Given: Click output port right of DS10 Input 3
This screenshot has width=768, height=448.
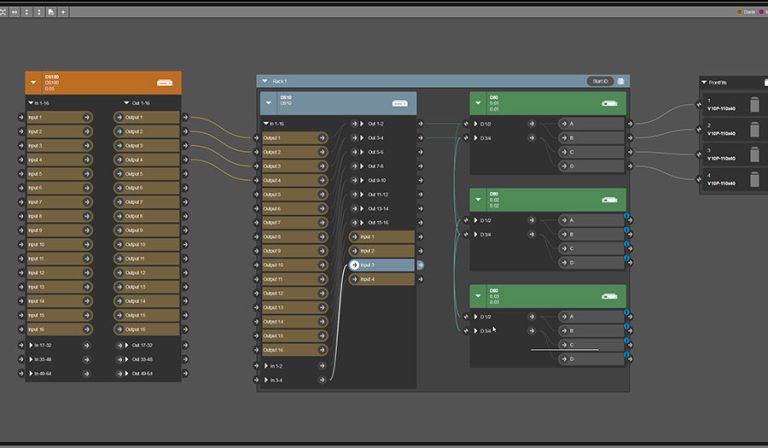Looking at the screenshot, I should point(420,265).
